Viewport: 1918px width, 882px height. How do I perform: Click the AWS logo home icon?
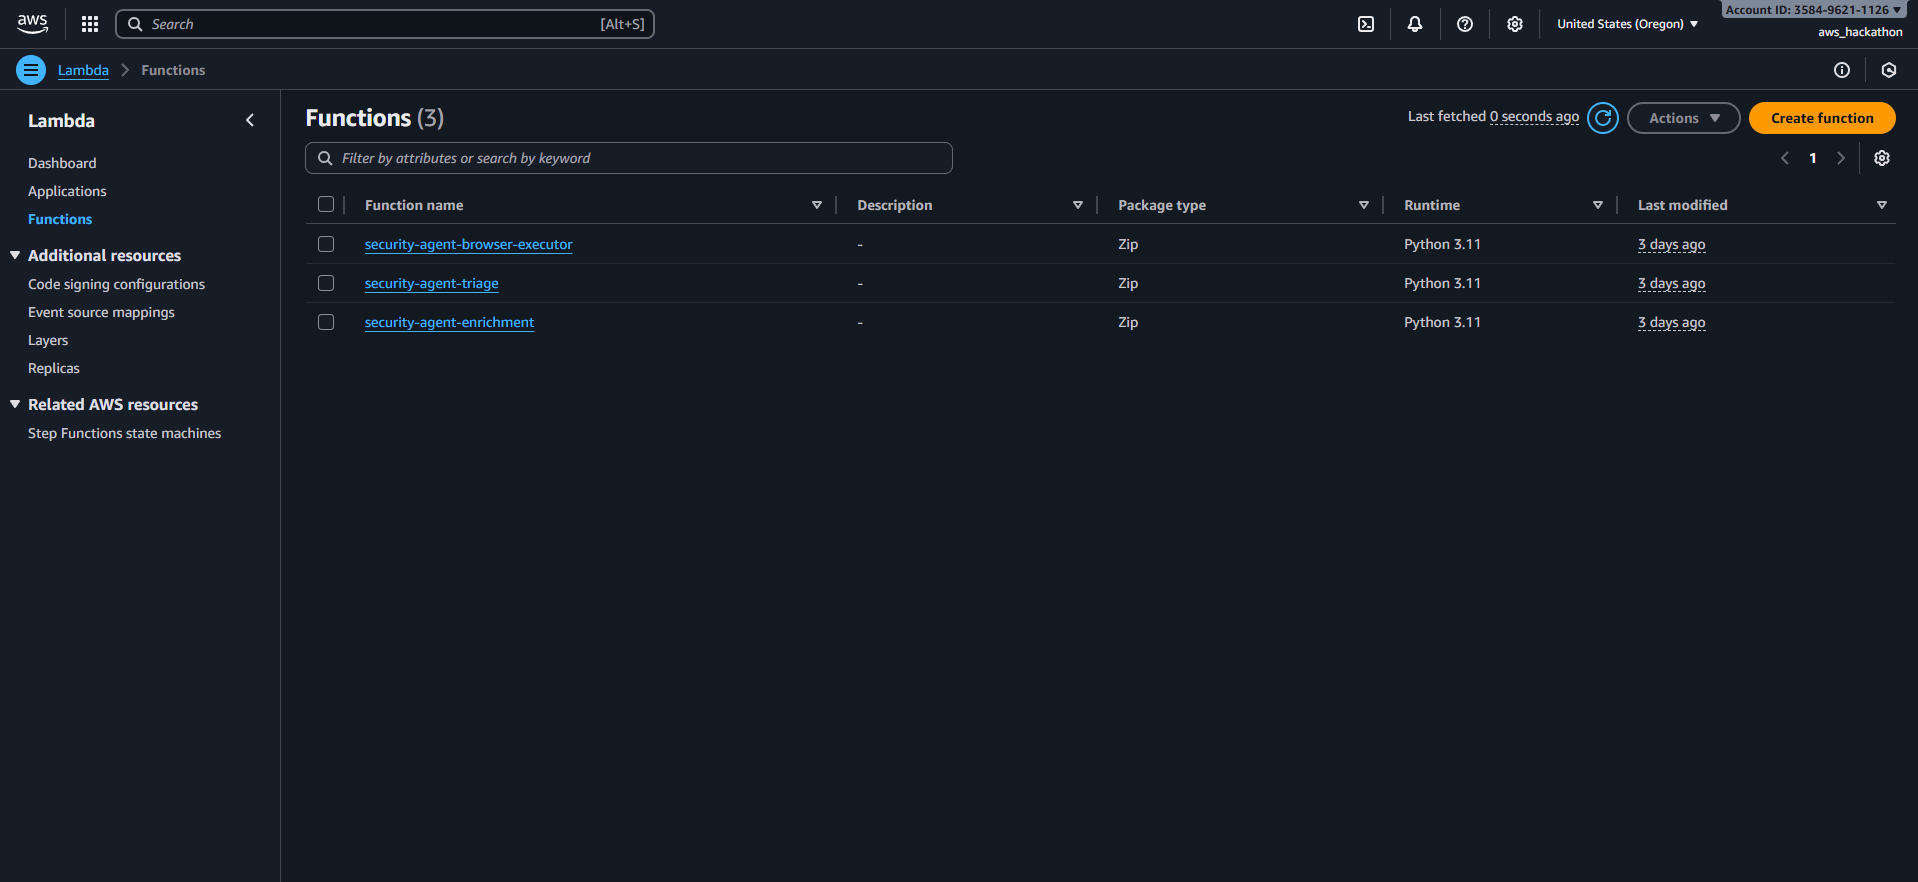pos(32,23)
